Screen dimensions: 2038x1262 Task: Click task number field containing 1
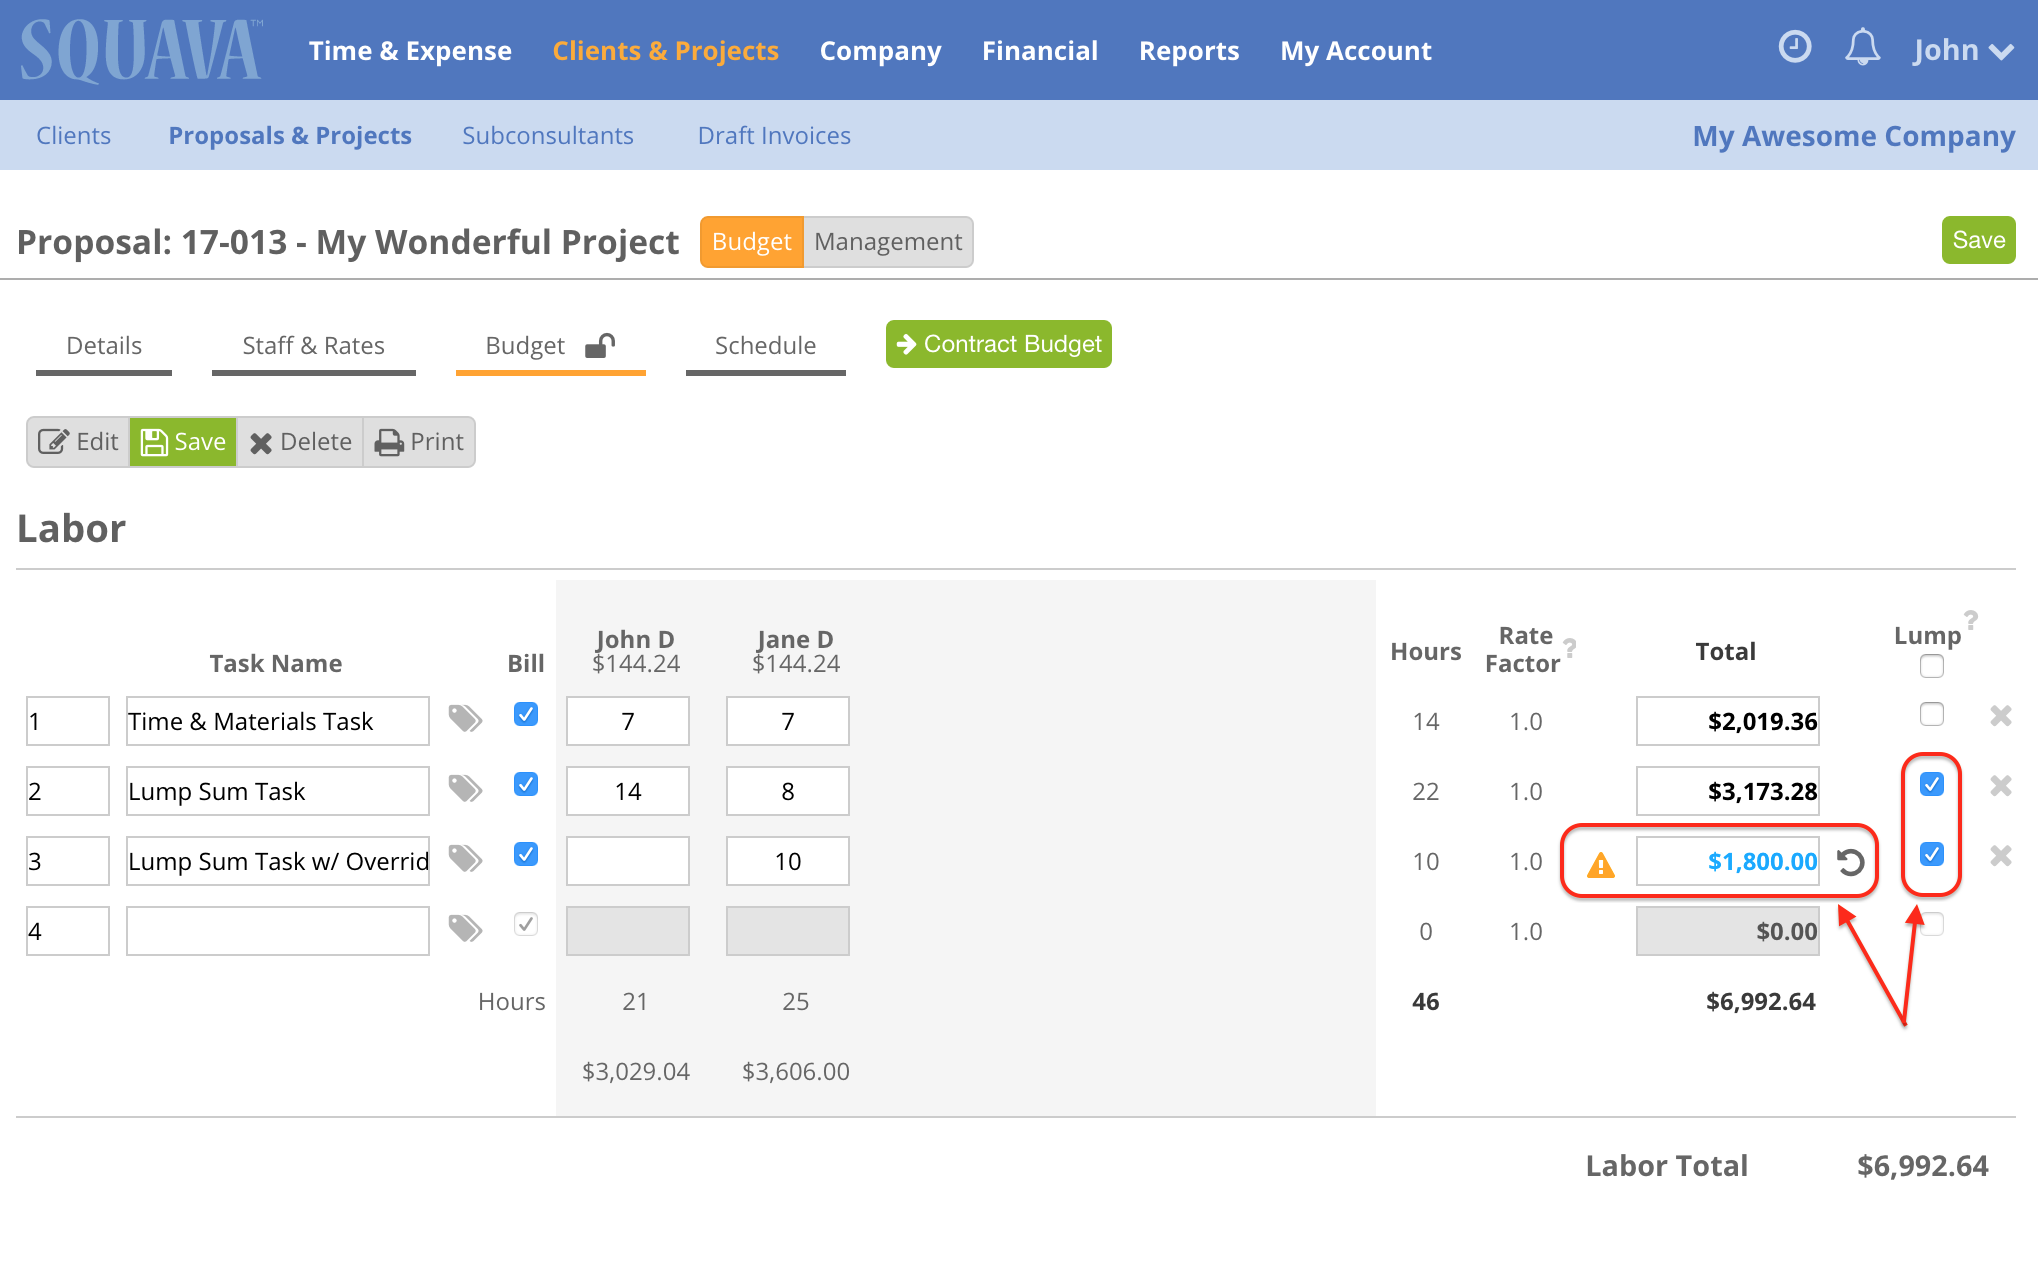68,721
